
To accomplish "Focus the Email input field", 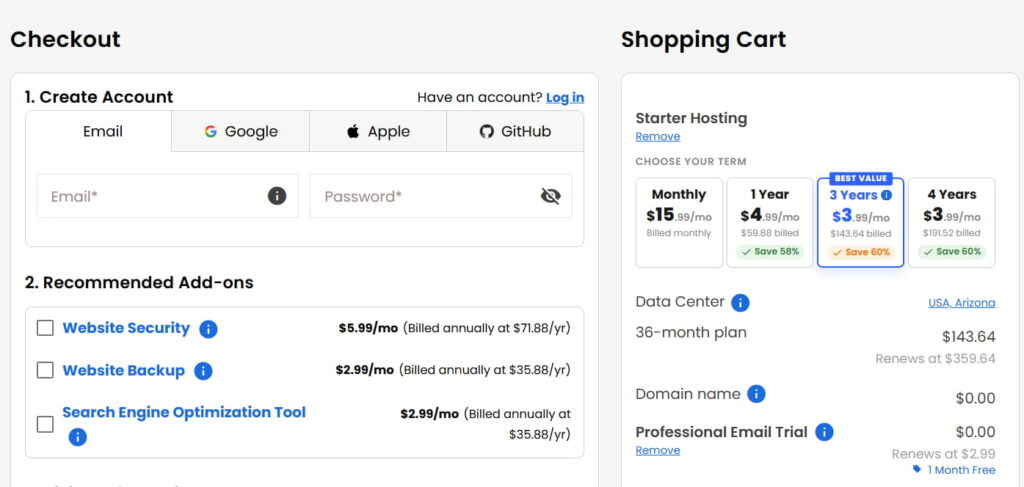I will tap(168, 196).
